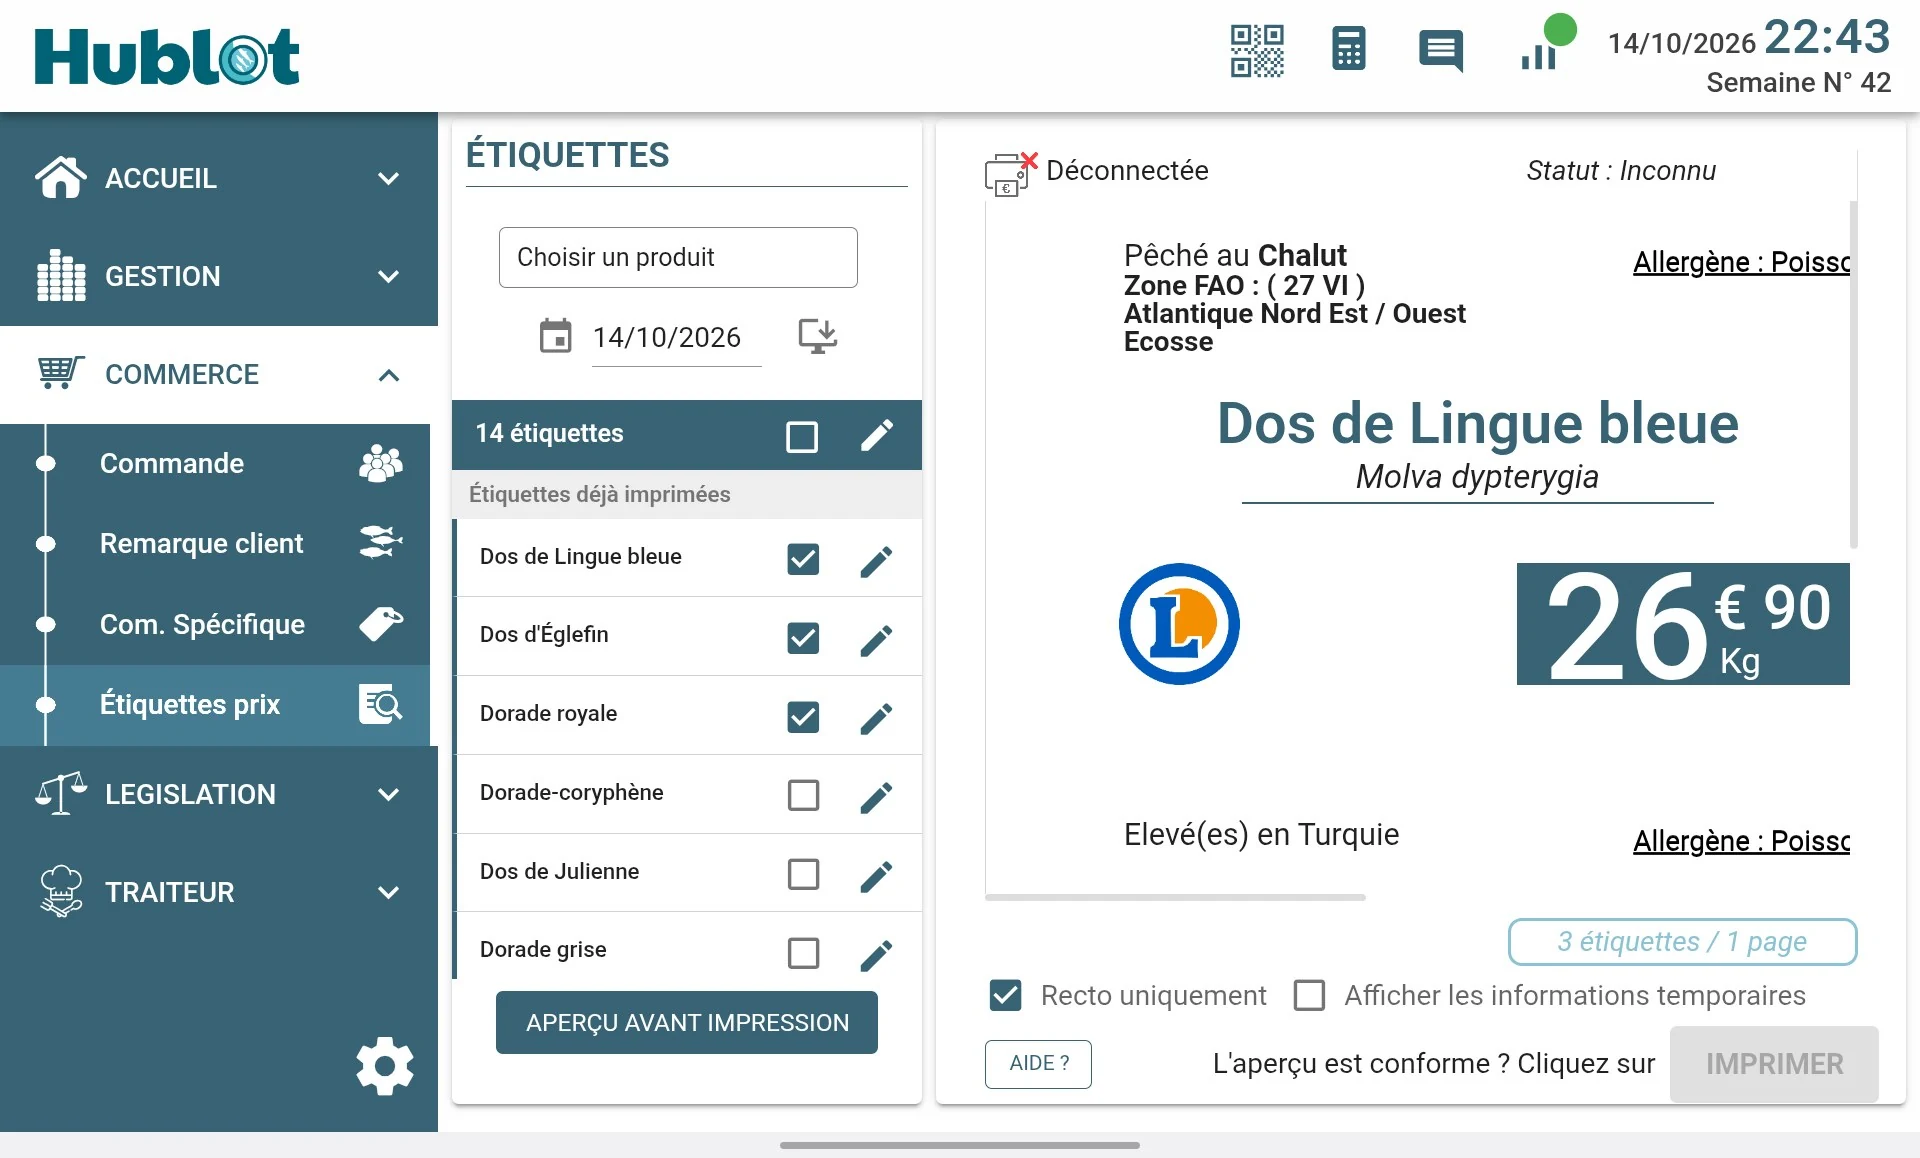
Task: Collapse the COMMERCE section chevron
Action: [x=389, y=375]
